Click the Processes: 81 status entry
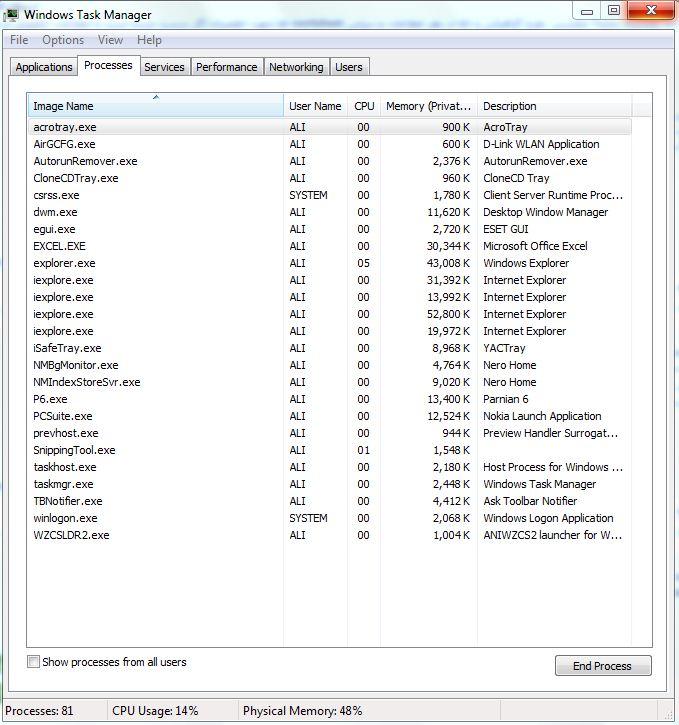The height and width of the screenshot is (725, 679). [x=39, y=711]
